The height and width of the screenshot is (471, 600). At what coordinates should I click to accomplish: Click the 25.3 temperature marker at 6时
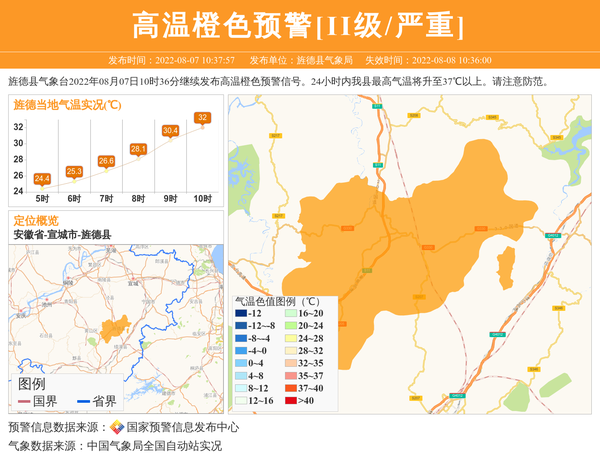[x=74, y=172]
